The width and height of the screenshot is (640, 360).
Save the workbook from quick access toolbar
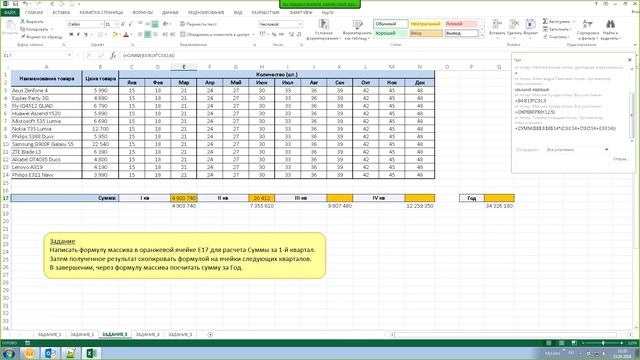coord(16,4)
